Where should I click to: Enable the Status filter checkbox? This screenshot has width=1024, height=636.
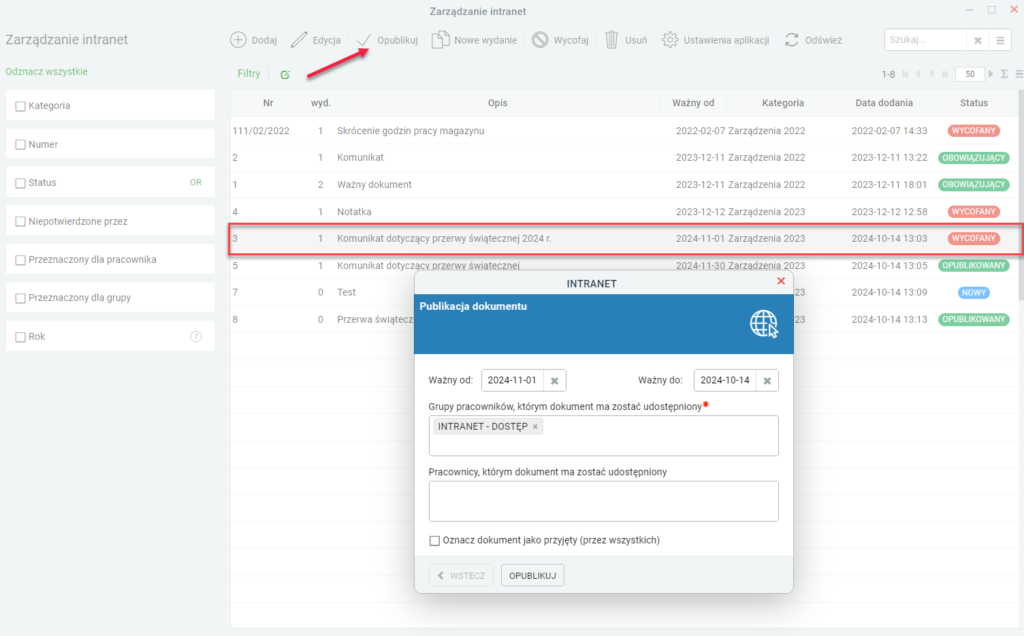tap(20, 183)
